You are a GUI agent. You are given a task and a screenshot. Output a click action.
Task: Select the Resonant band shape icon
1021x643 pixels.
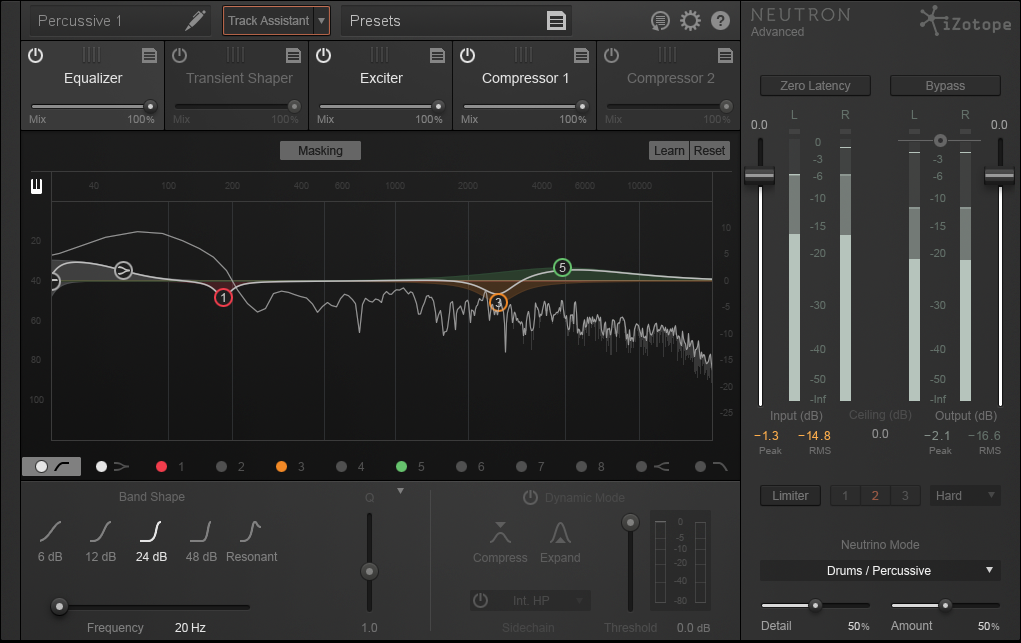251,532
